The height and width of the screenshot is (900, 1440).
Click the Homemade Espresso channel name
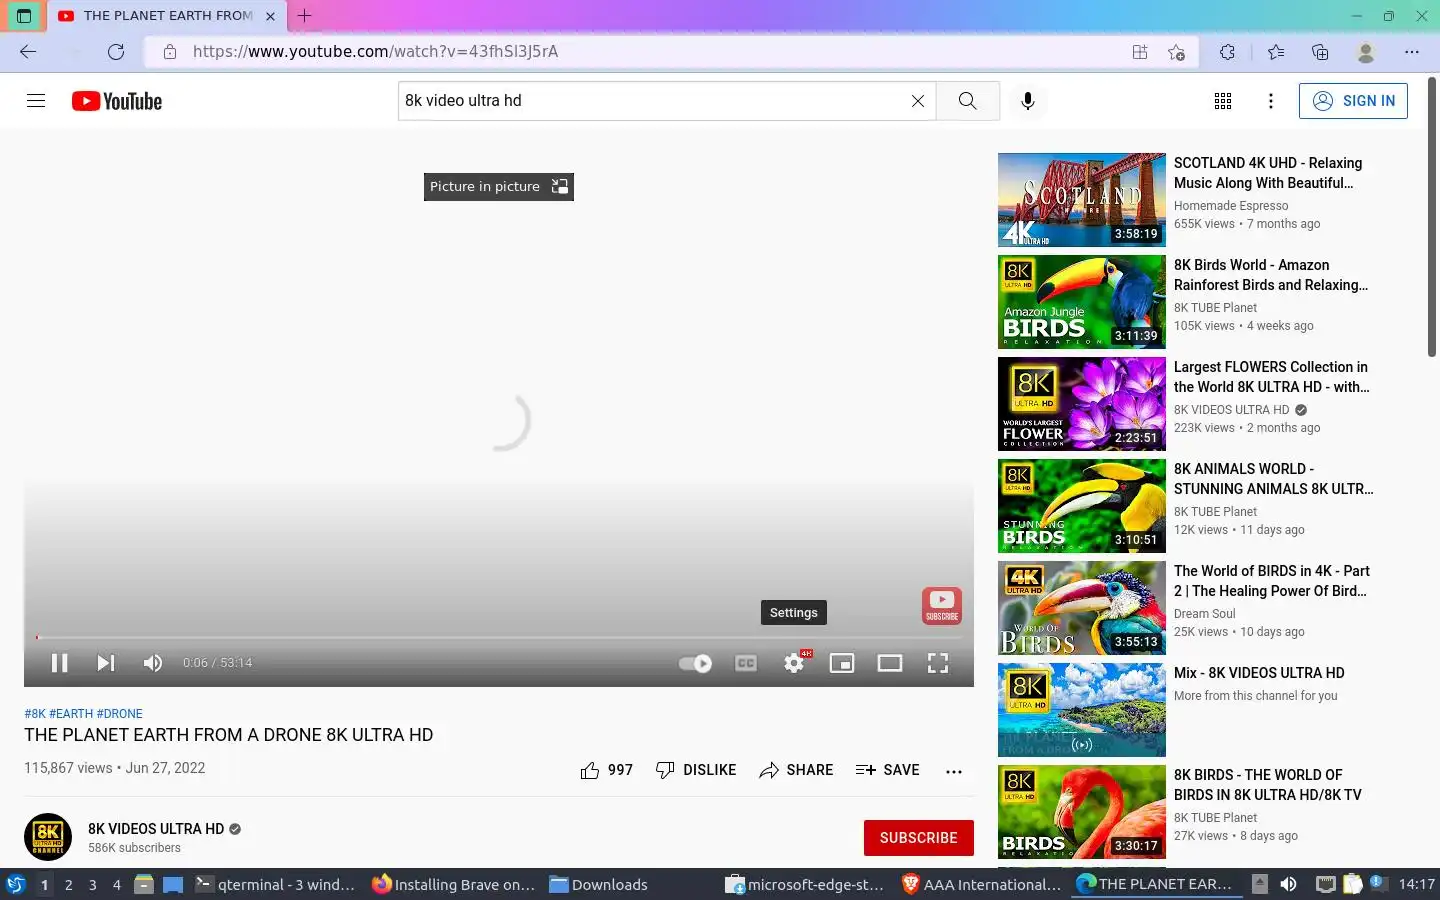(1231, 206)
